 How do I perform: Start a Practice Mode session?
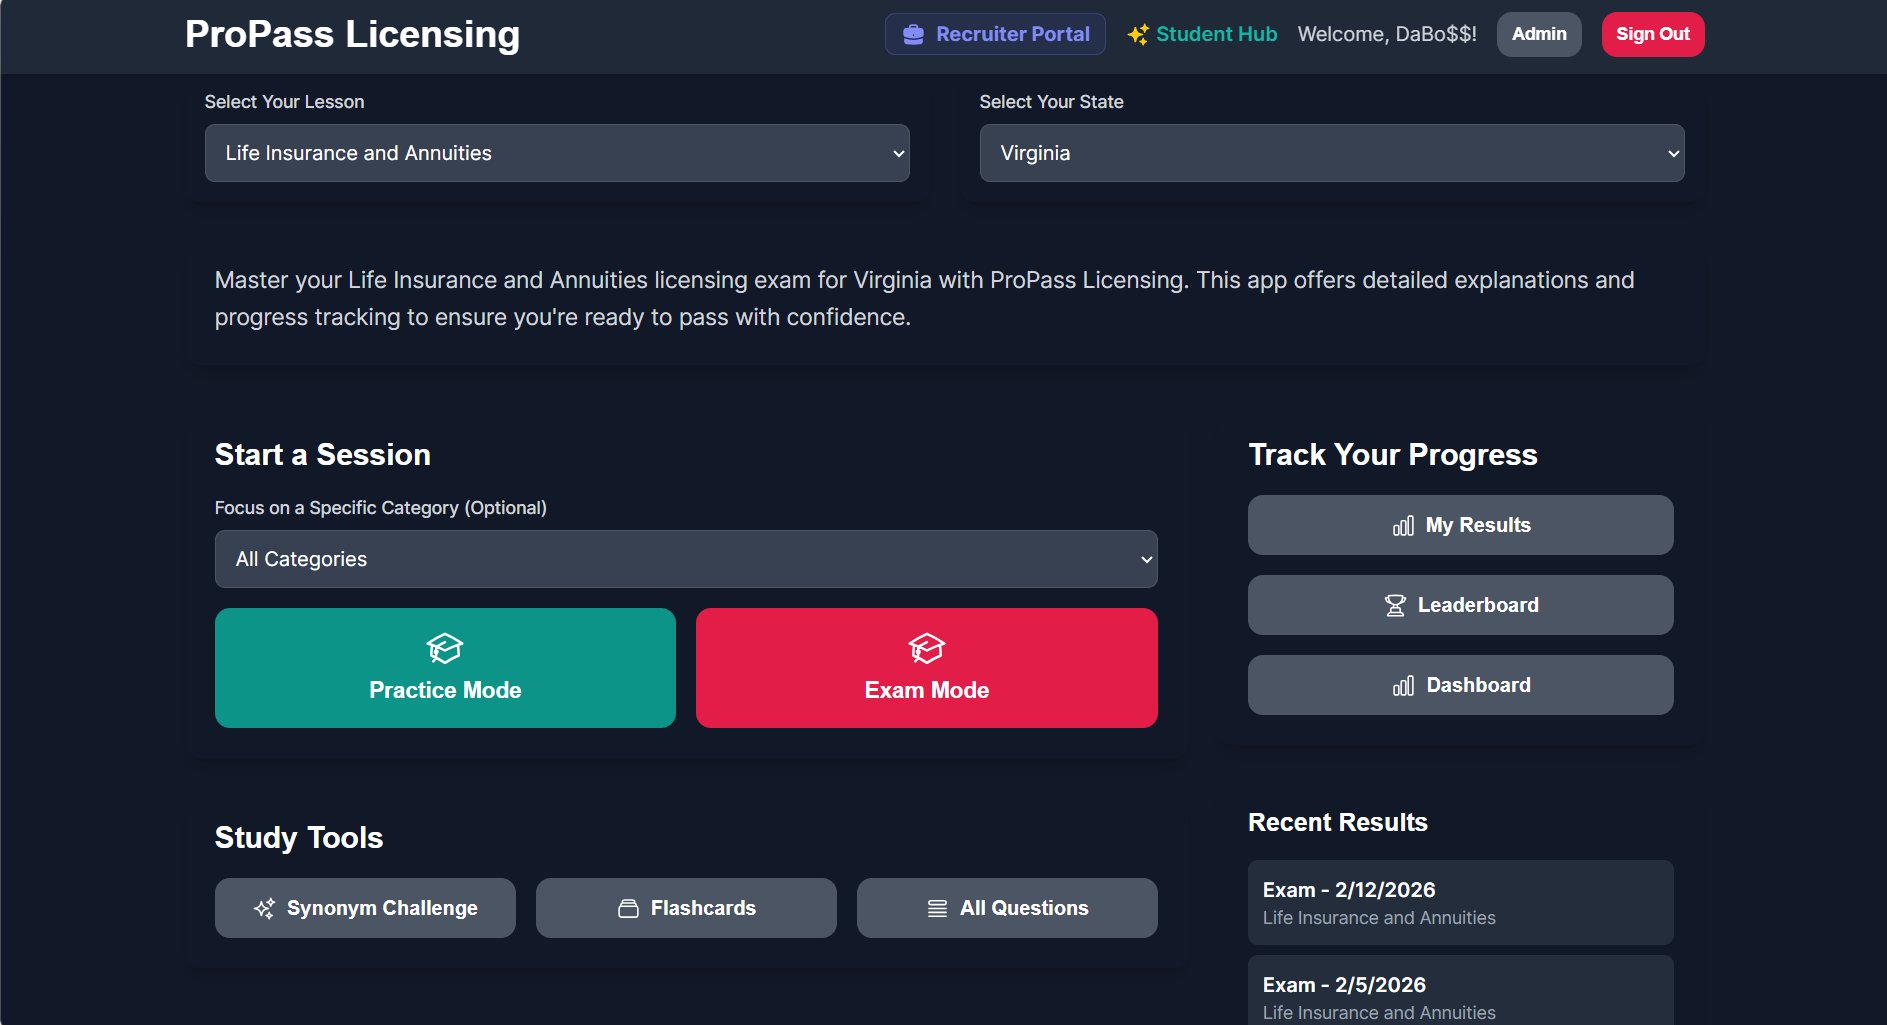point(445,668)
